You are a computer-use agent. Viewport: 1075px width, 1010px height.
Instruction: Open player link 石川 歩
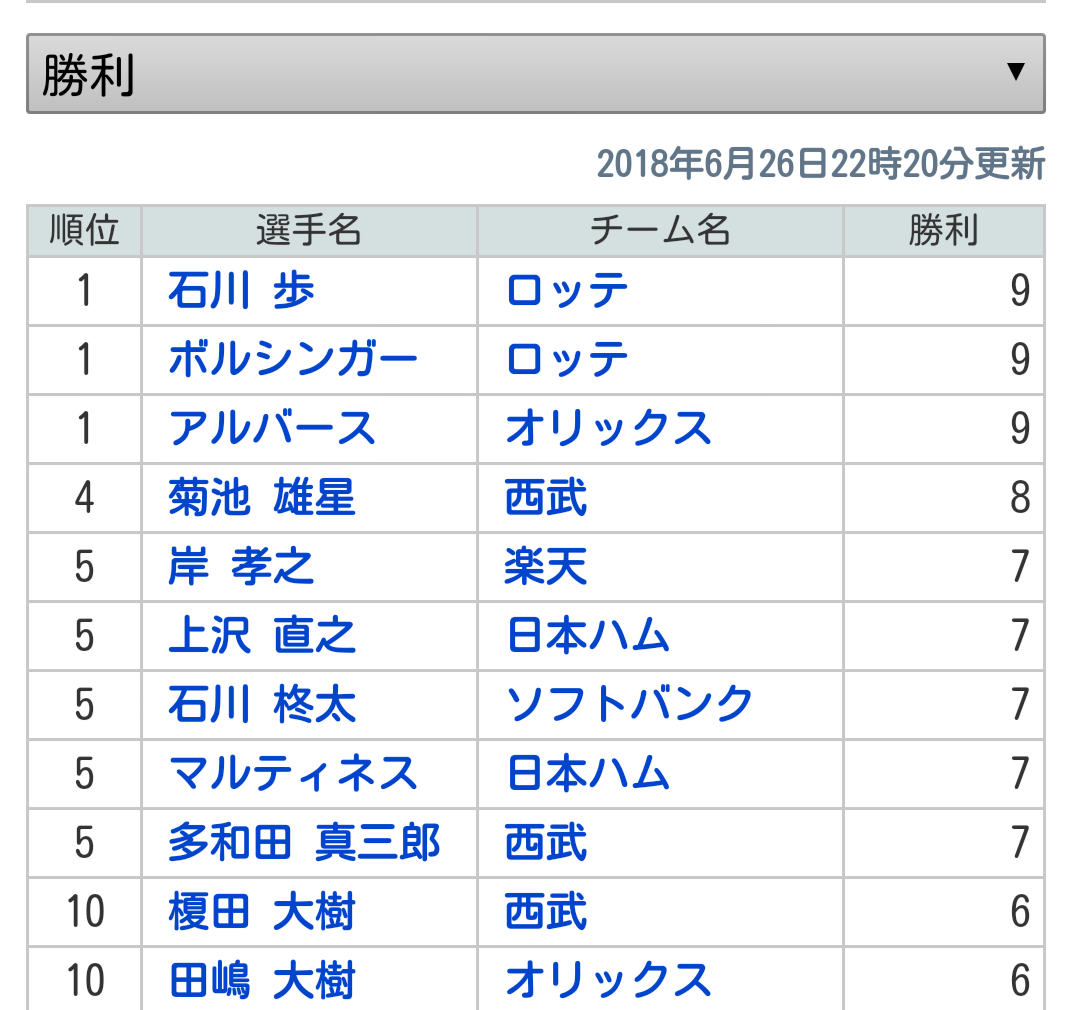point(241,291)
